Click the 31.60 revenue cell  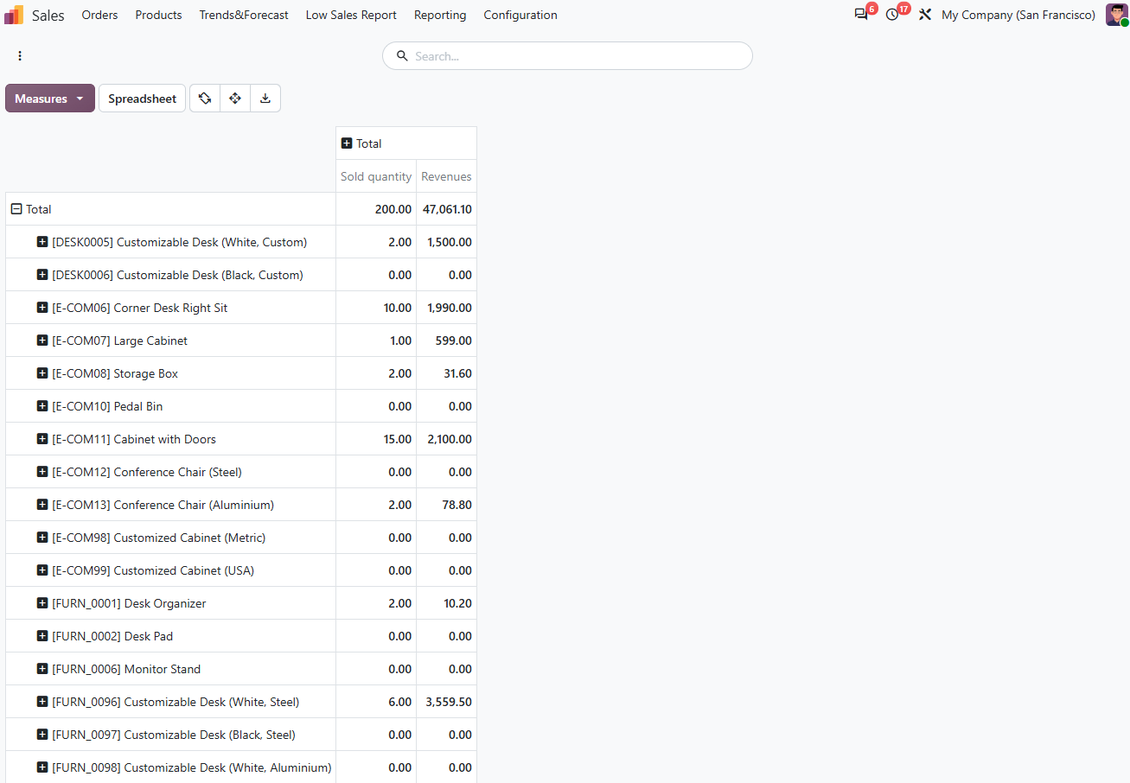tap(446, 373)
